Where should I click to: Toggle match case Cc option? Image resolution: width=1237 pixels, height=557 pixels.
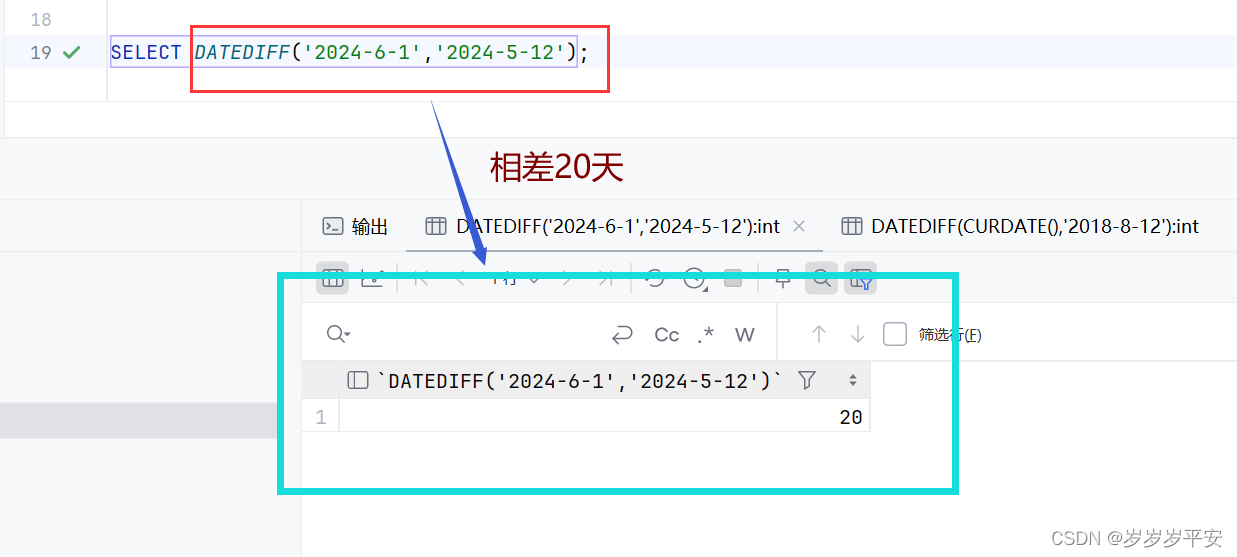coord(667,335)
